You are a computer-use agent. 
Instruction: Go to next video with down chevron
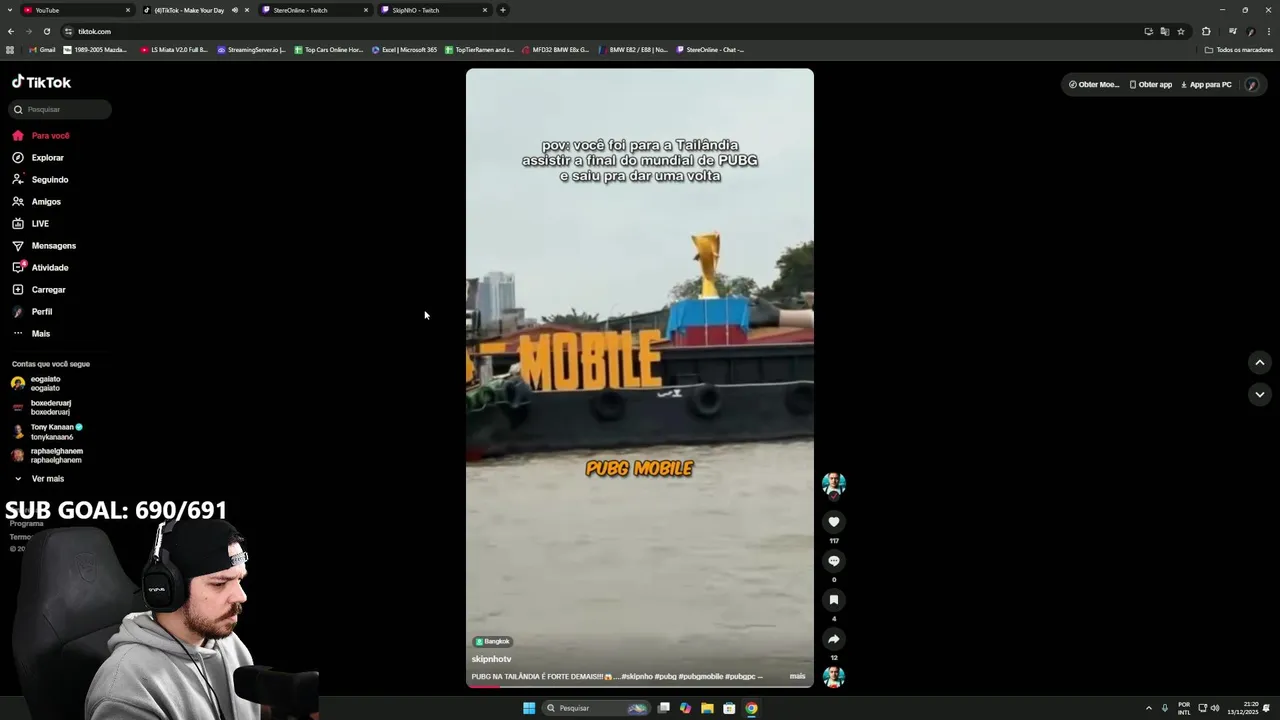click(x=1260, y=394)
